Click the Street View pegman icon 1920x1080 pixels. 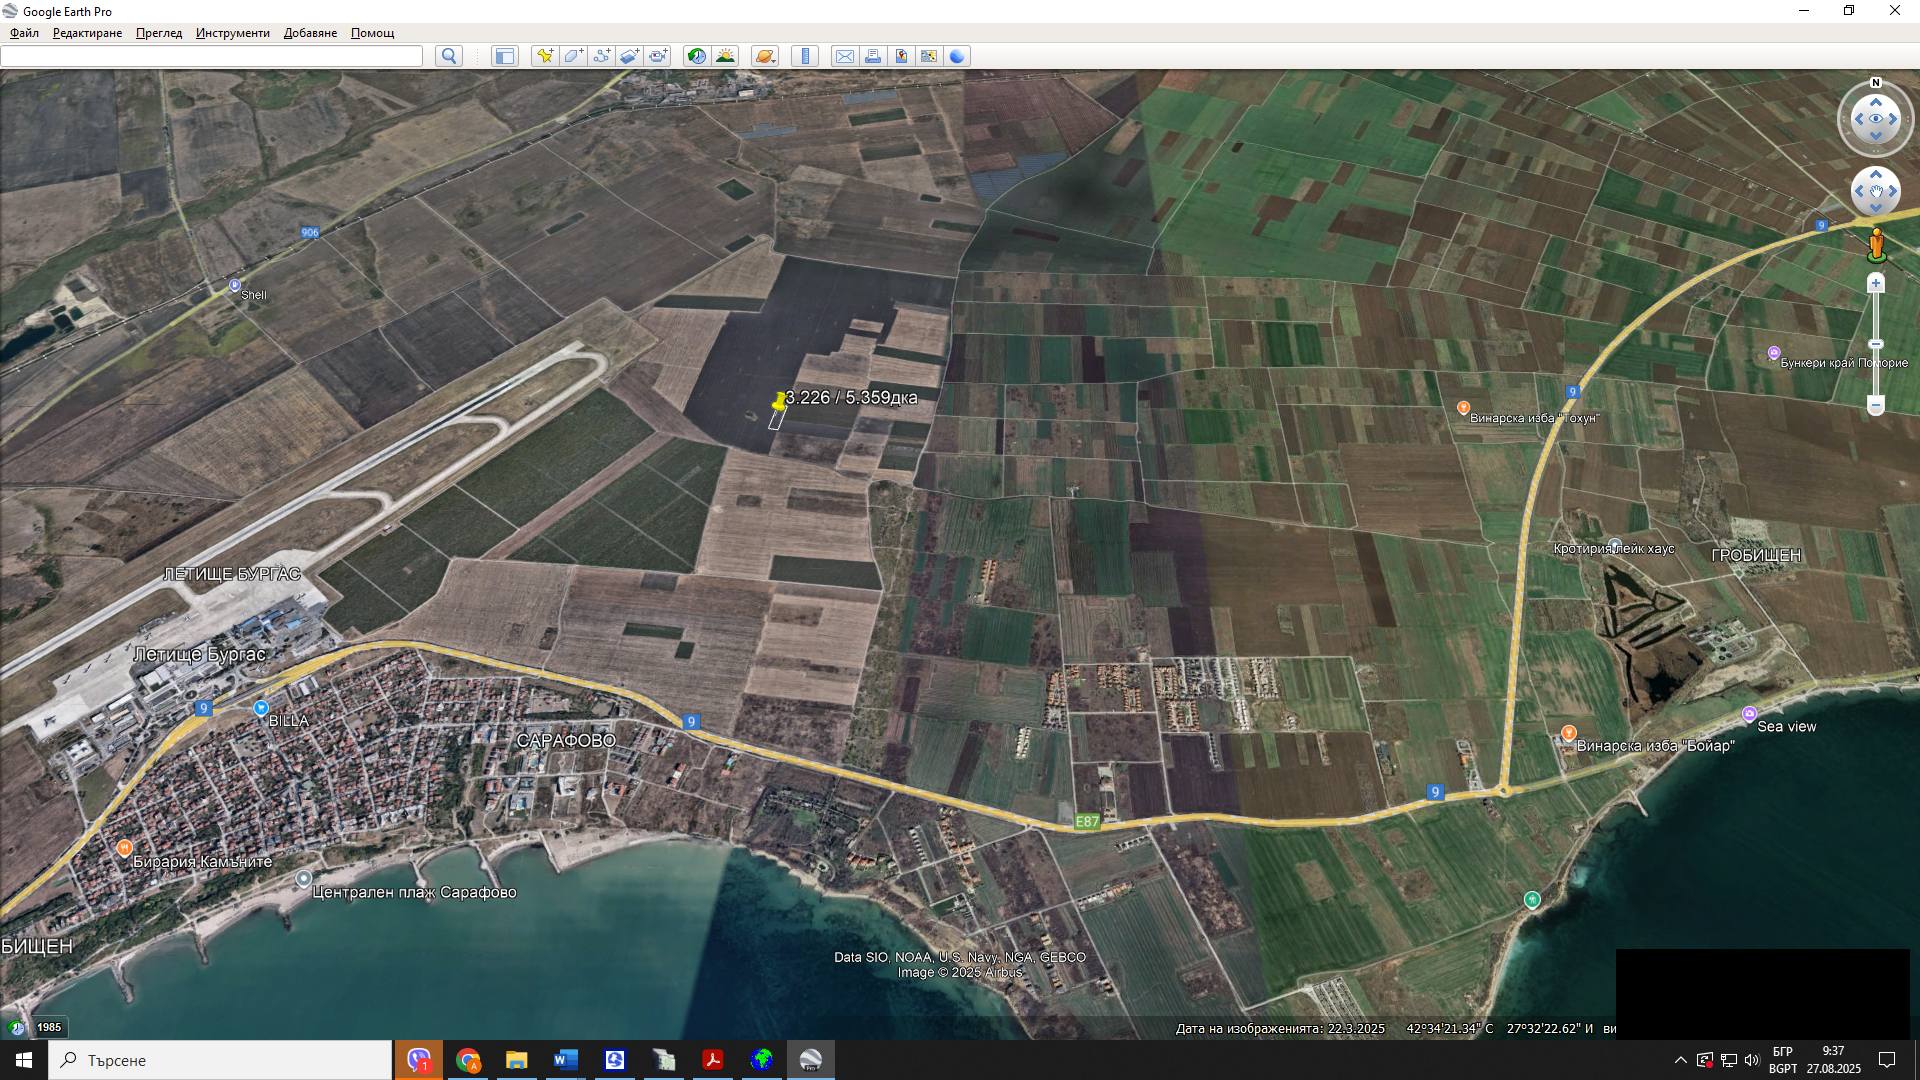tap(1876, 245)
